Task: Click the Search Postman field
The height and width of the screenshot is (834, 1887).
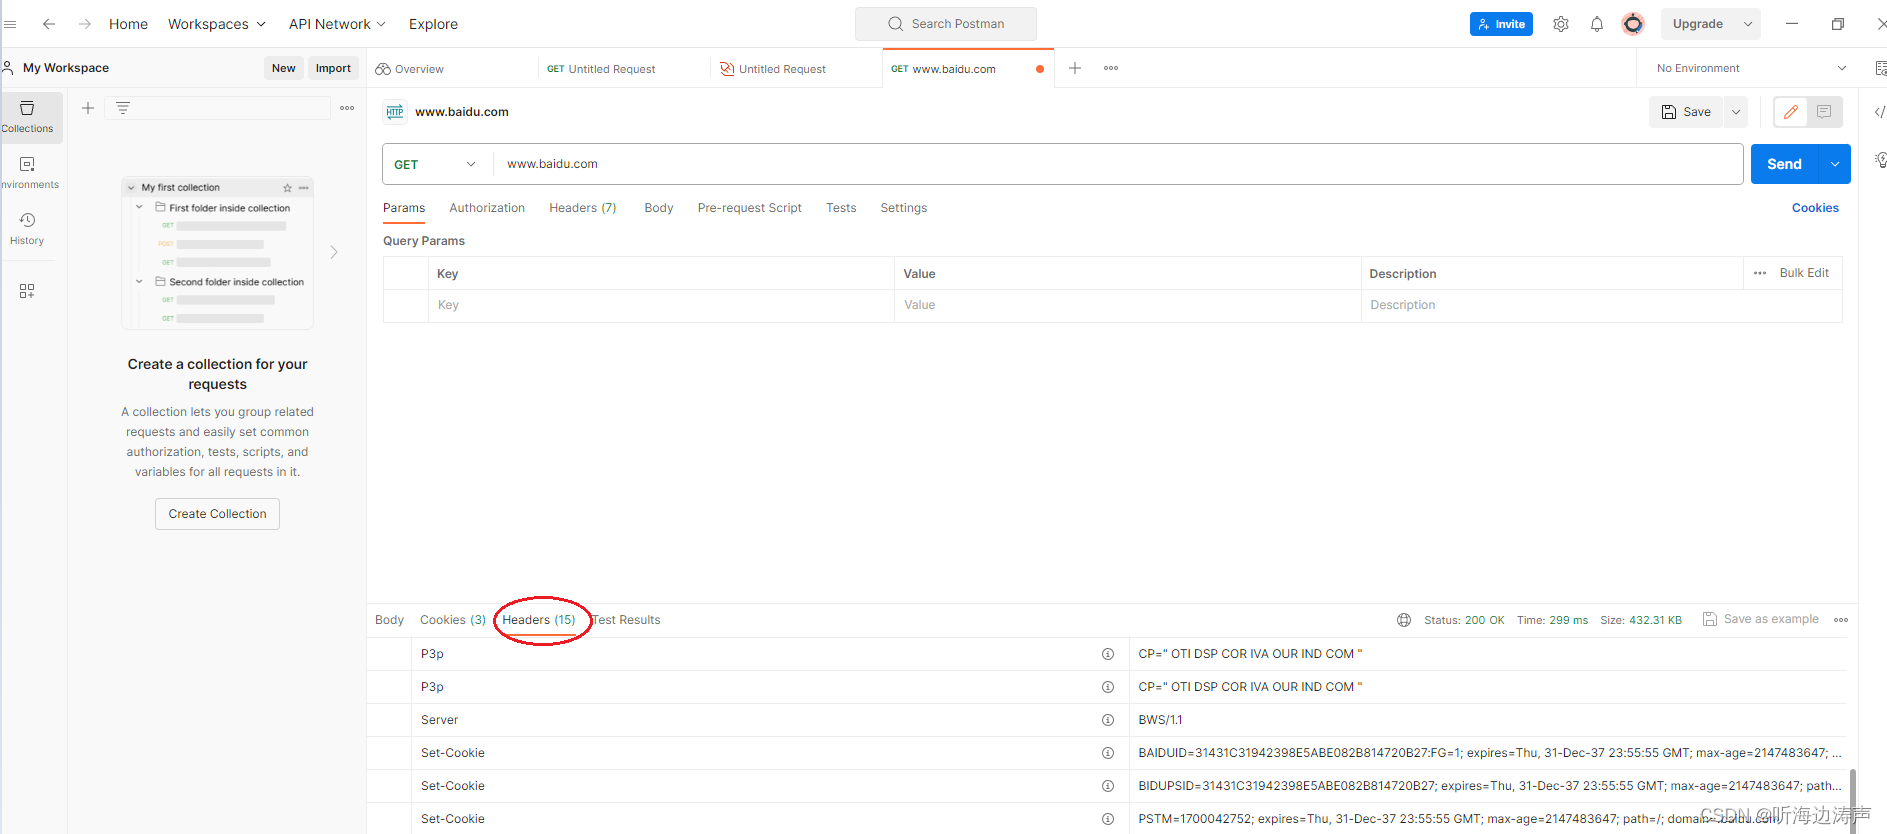Action: click(946, 24)
